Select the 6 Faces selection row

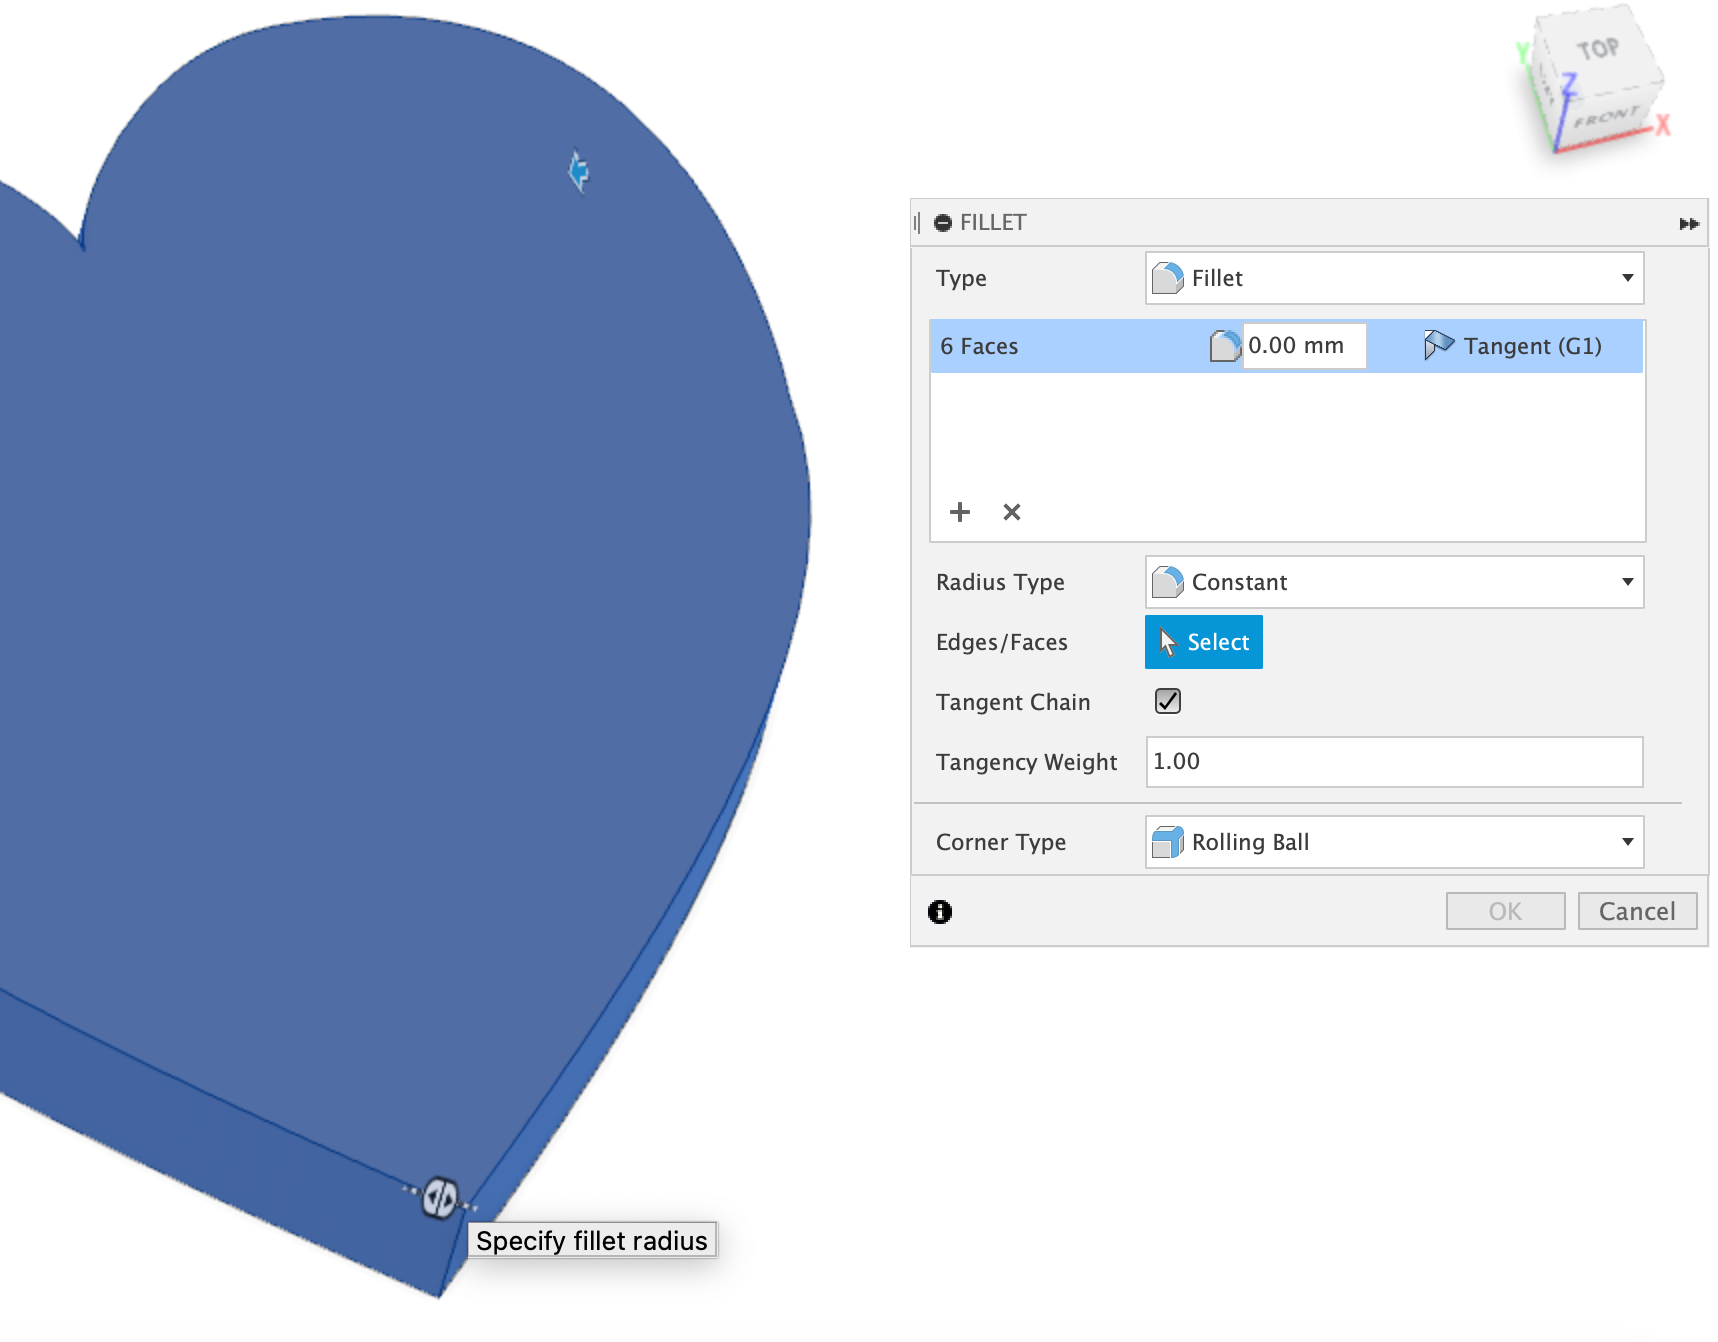[x=1286, y=346]
